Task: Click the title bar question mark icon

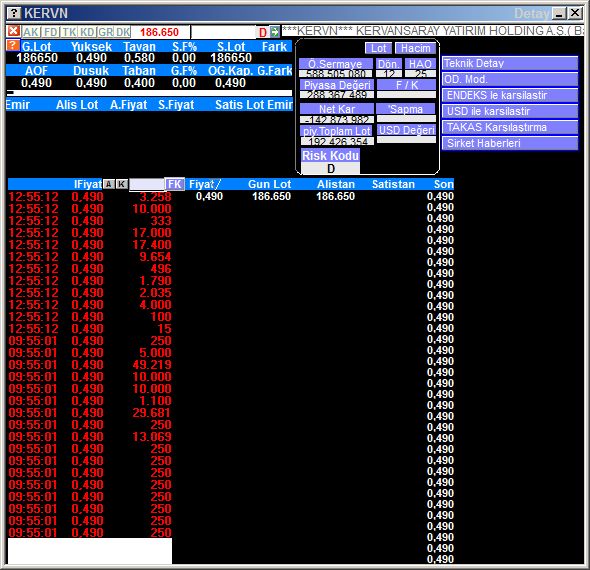Action: tap(14, 14)
